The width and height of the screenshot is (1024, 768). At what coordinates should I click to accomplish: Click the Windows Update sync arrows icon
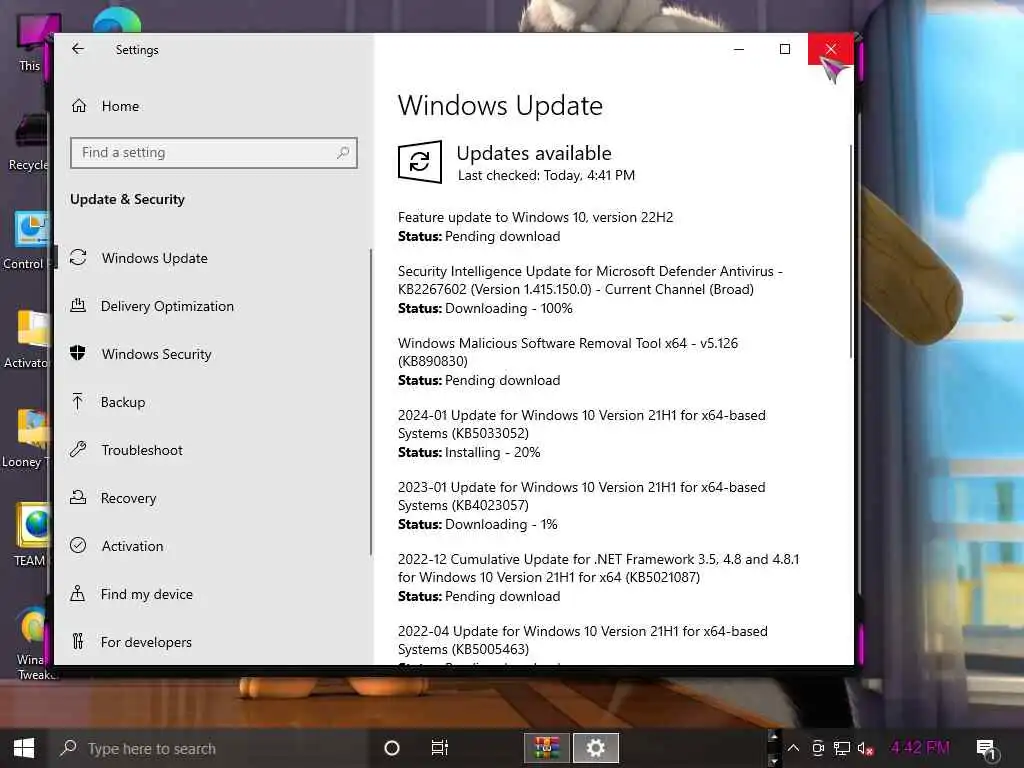(x=78, y=257)
